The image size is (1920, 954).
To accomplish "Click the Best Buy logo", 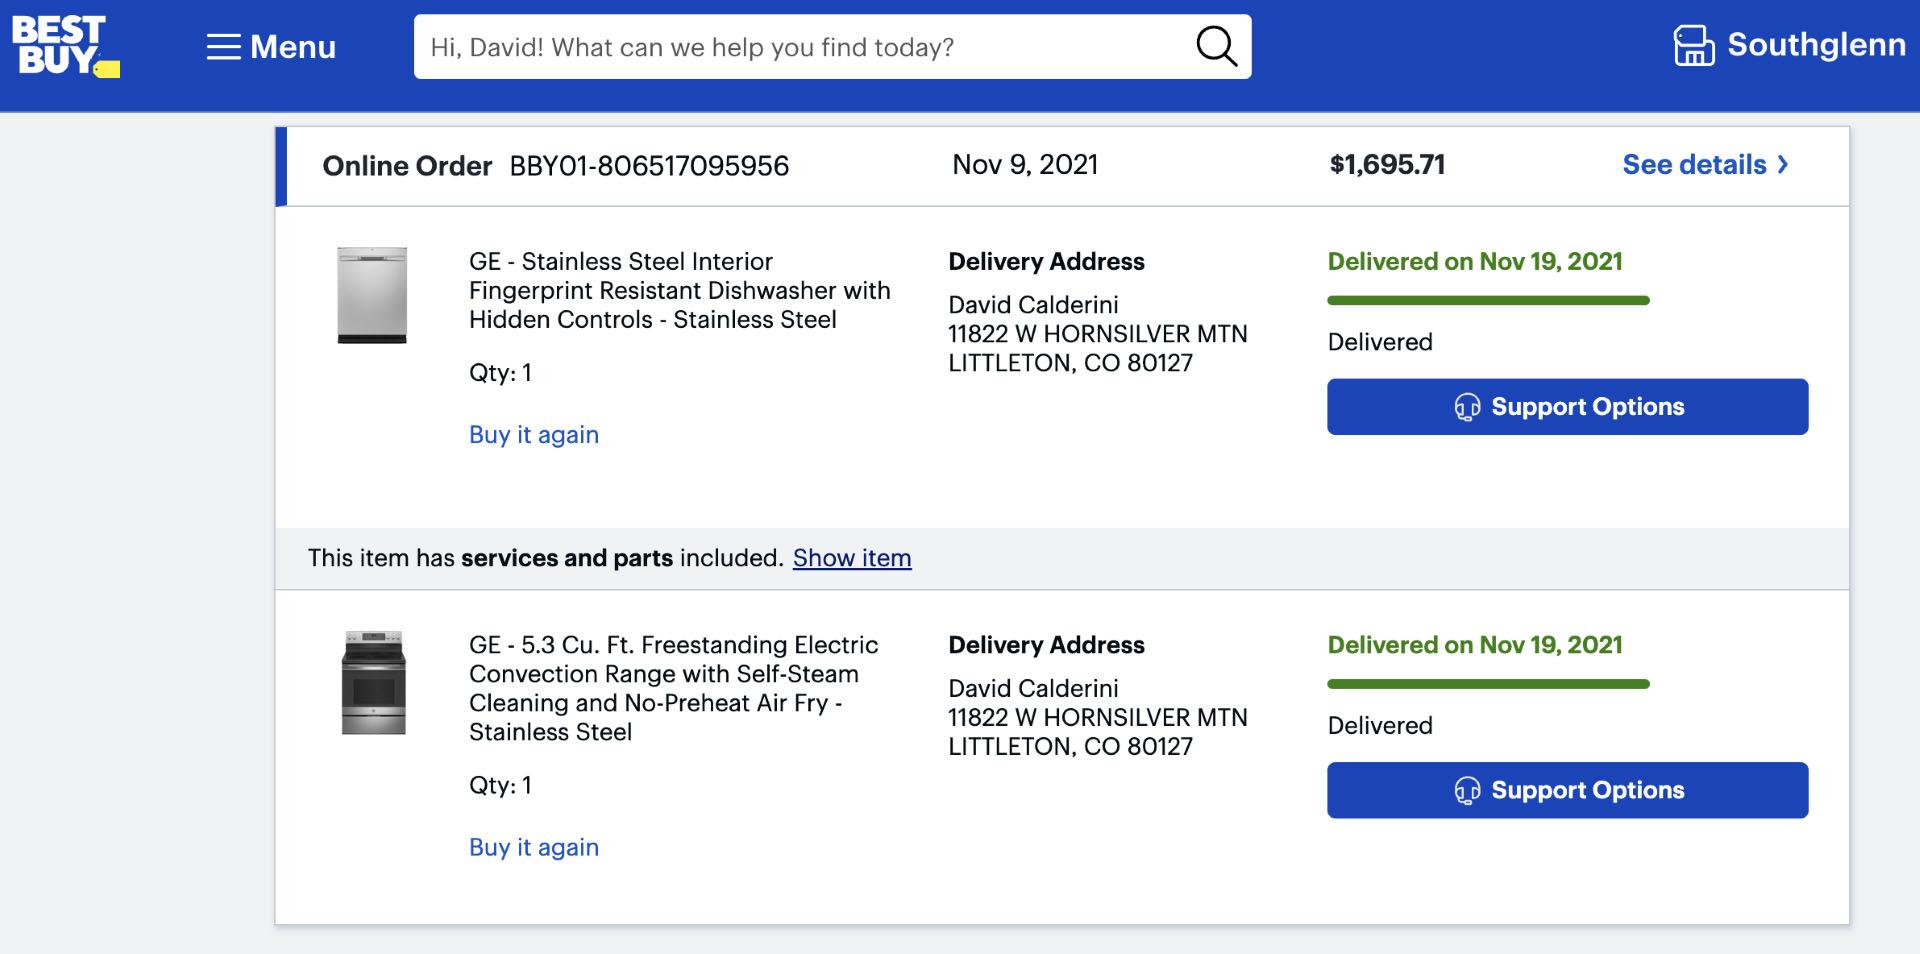I will [x=64, y=46].
